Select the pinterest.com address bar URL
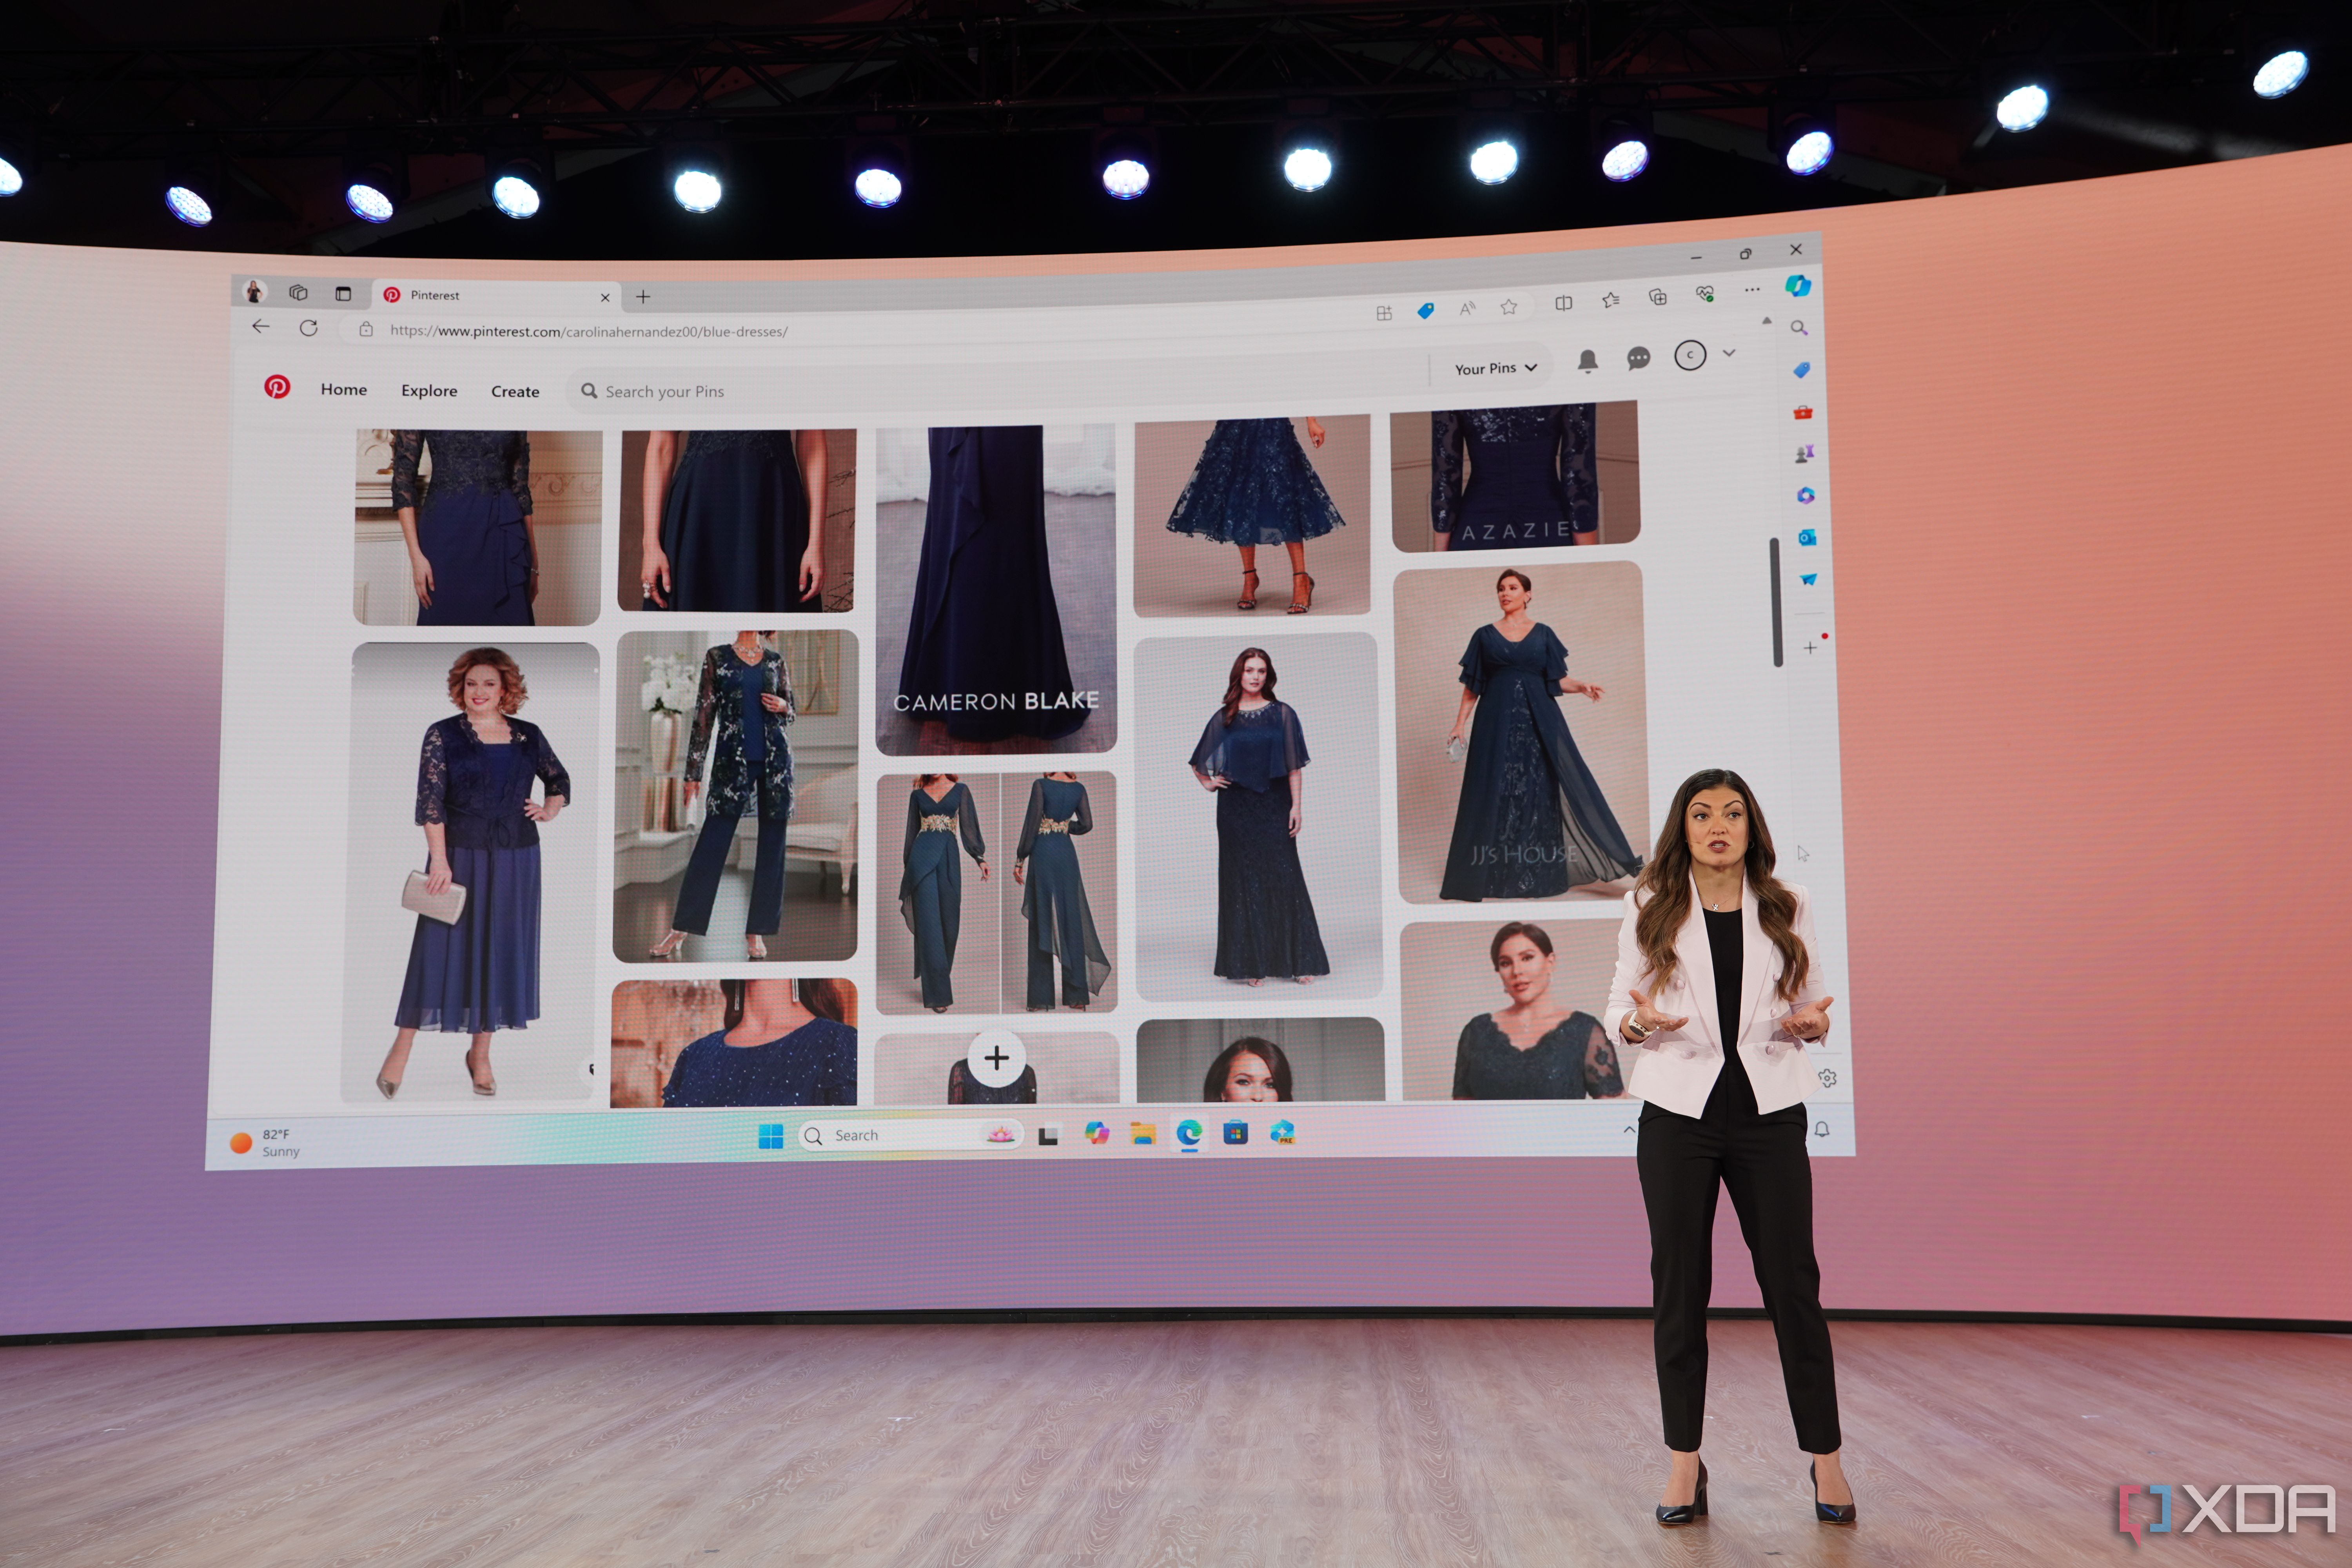 [589, 331]
